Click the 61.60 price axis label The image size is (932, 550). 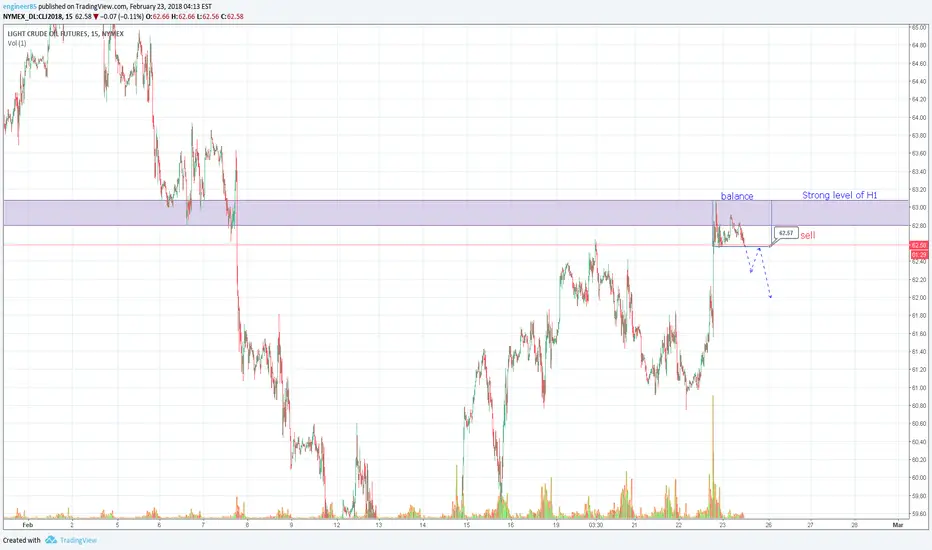[918, 334]
